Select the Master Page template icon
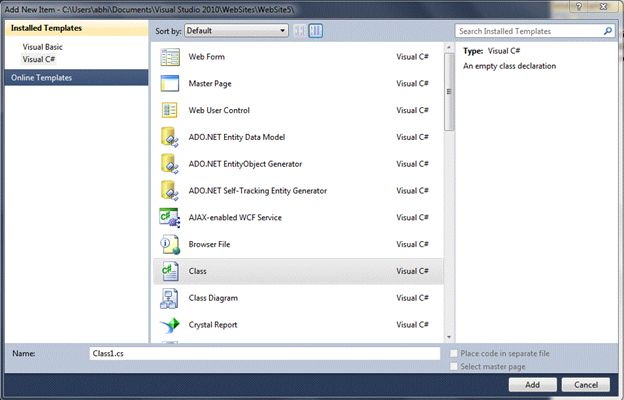This screenshot has height=400, width=624. point(170,84)
